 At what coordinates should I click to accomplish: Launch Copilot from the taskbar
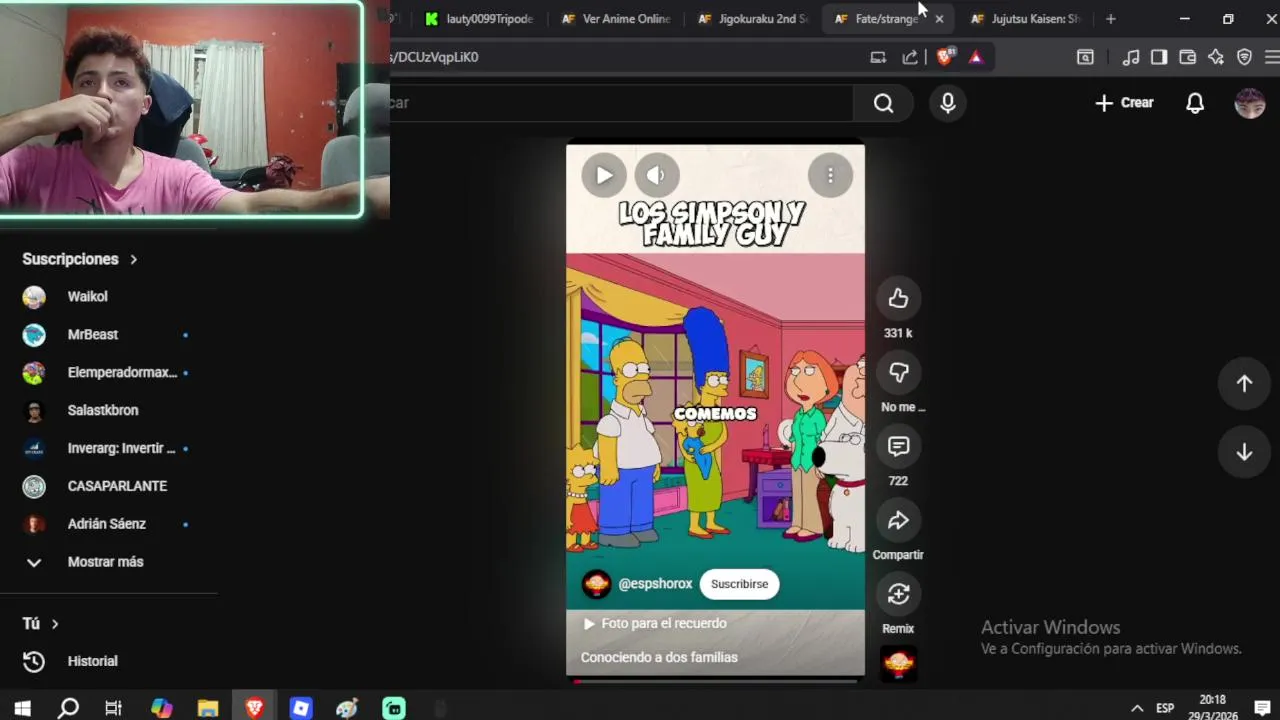coord(162,708)
